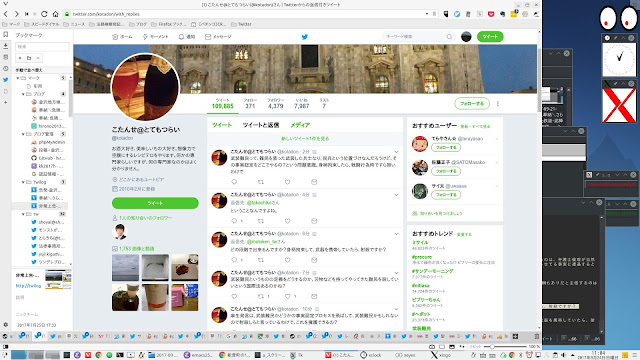Open the shoyal@sh... bookmark in tw folder
This screenshot has height=360, width=640.
(49, 222)
